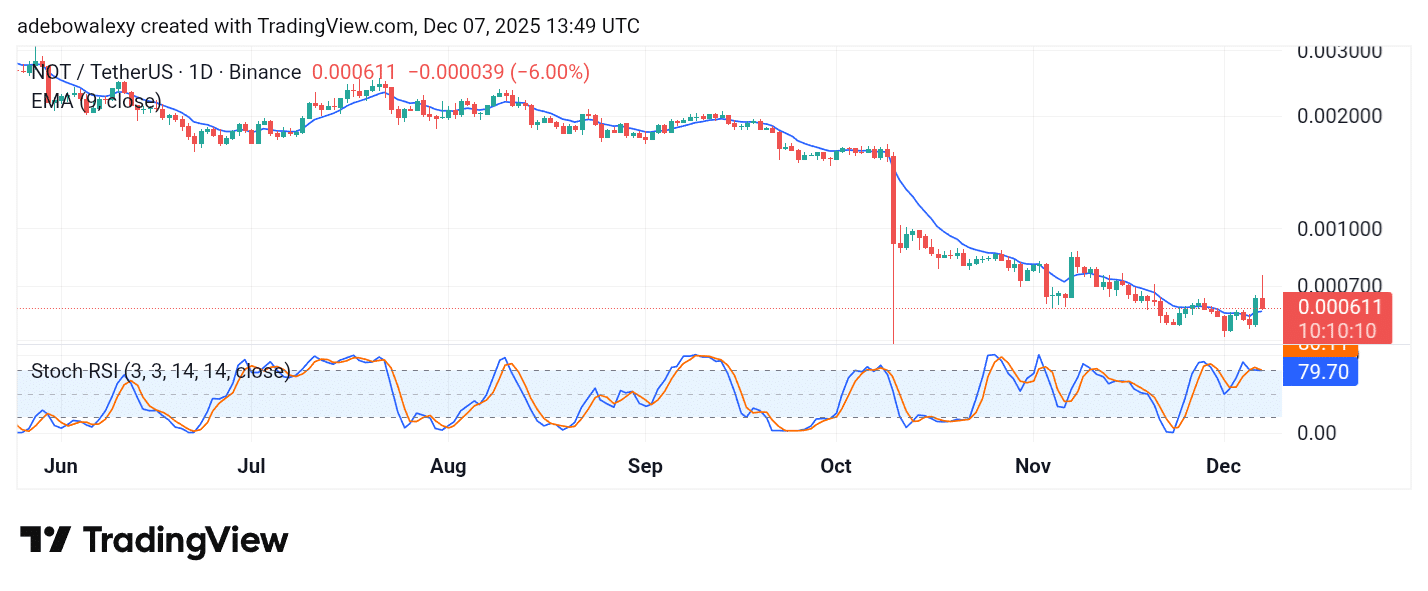
Task: Click the Jun label on time axis
Action: coord(61,466)
